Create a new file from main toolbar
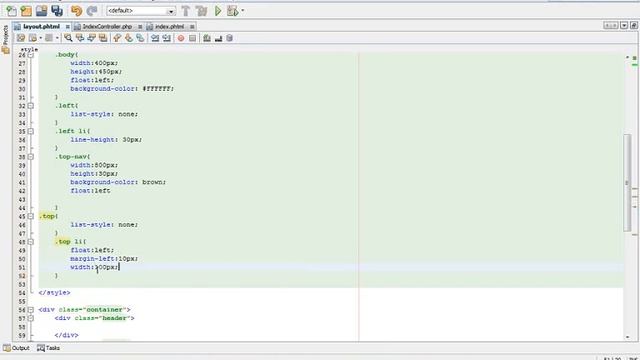Viewport: 640px width, 360px height. point(11,11)
